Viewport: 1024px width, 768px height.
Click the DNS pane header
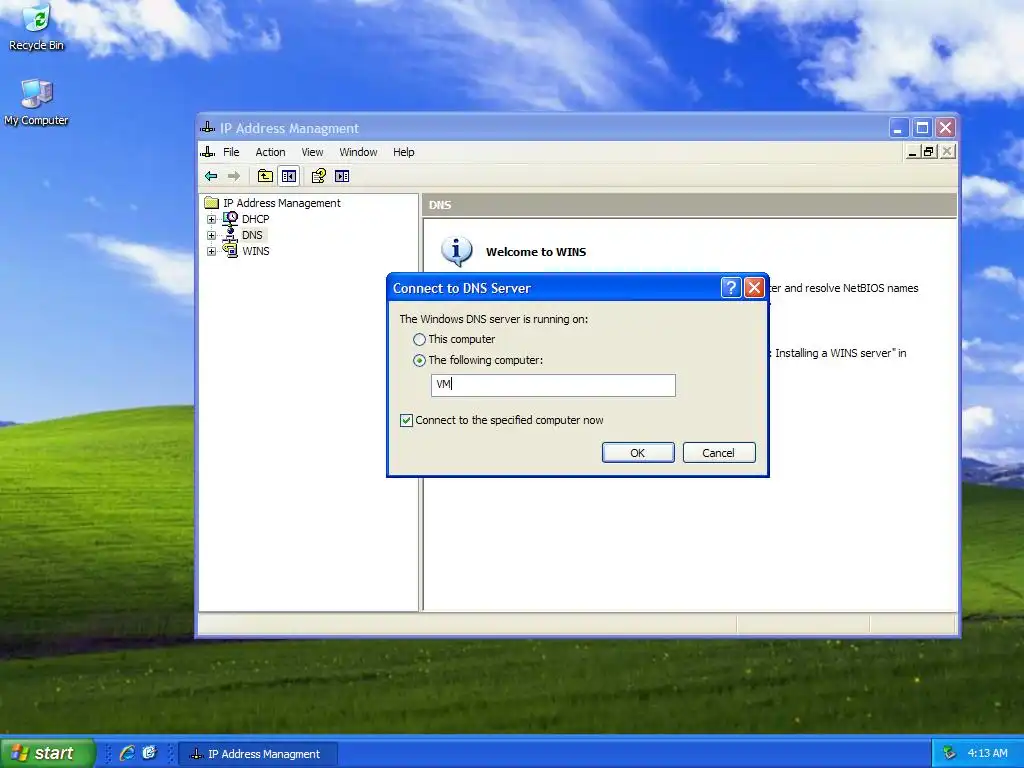[689, 204]
